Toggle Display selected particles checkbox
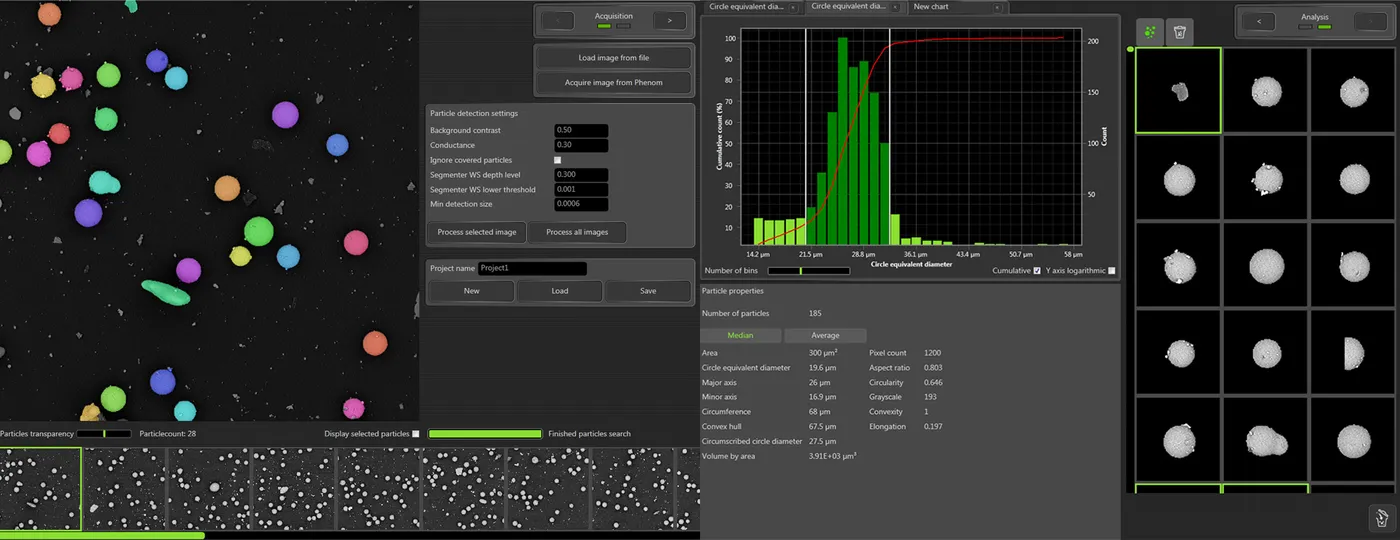Viewport: 1400px width, 540px height. point(416,434)
